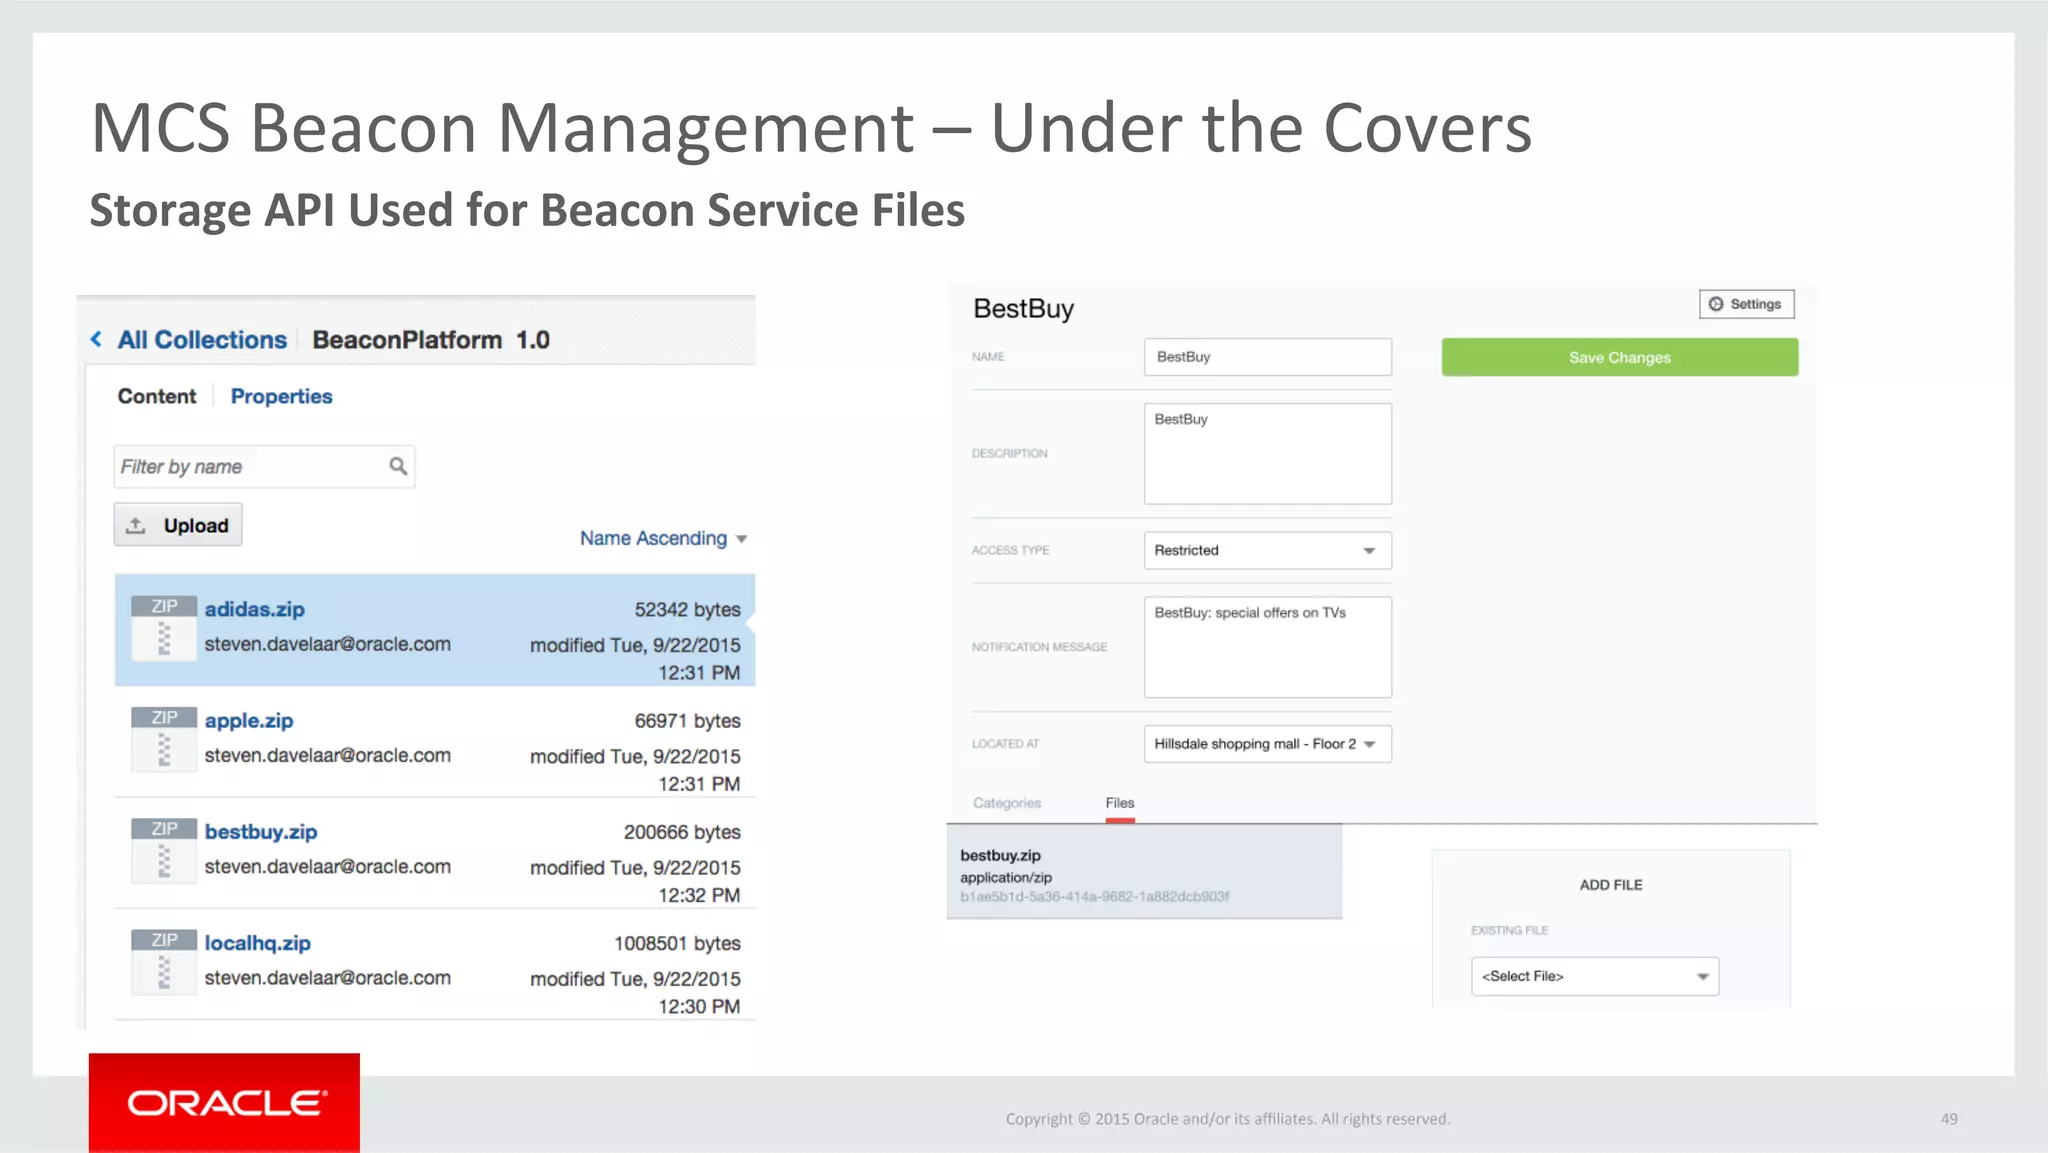The height and width of the screenshot is (1153, 2048).
Task: Click the back chevron beside All Collections
Action: (x=96, y=340)
